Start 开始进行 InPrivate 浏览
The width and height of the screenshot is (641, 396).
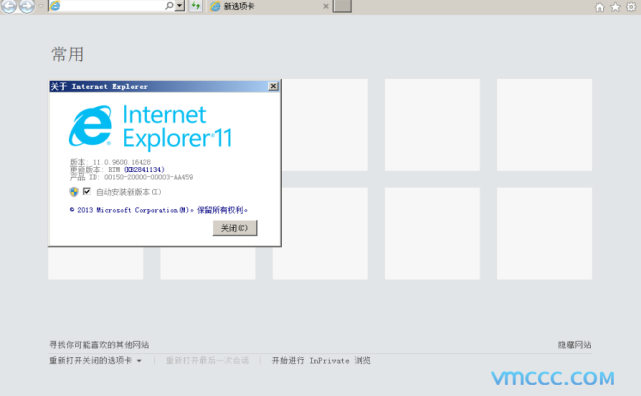click(x=321, y=360)
